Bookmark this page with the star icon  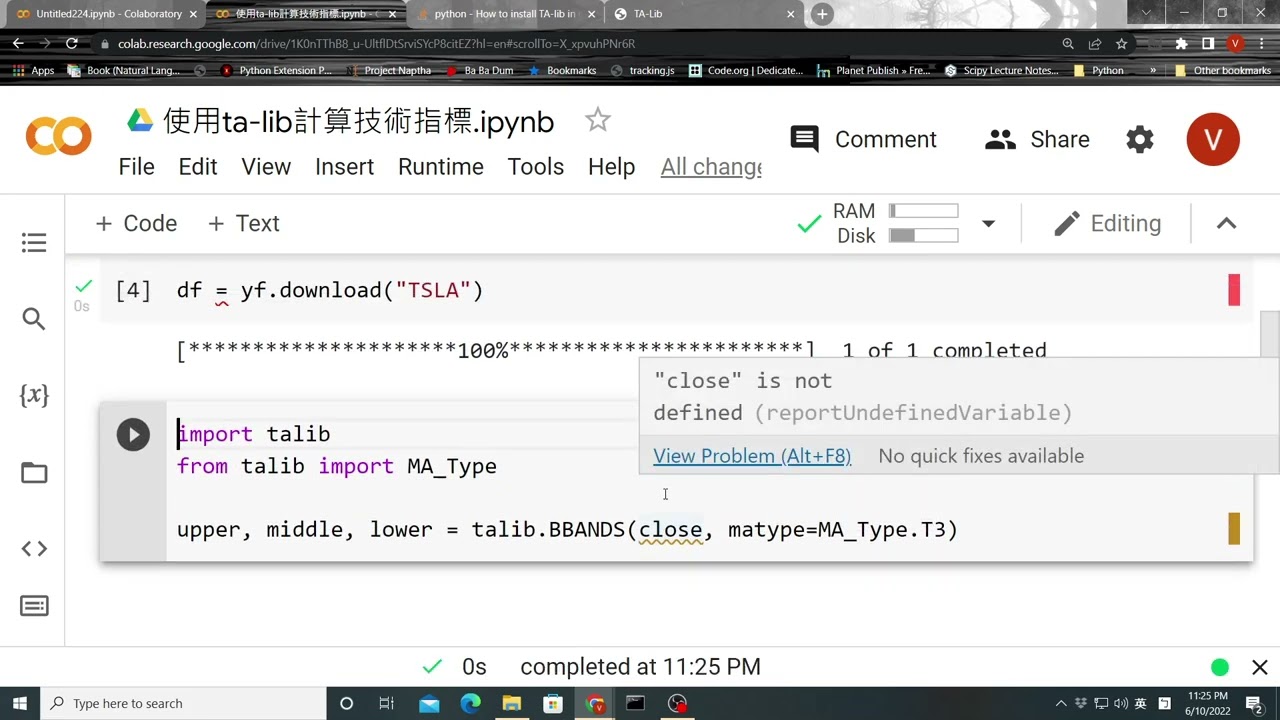coord(1122,44)
